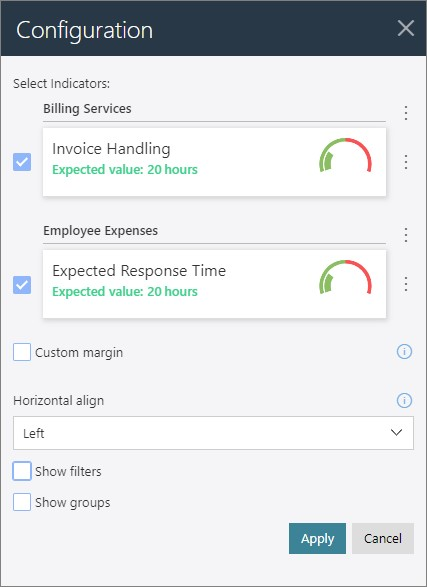Open Invoice Handling indicator options menu
Screen dimensions: 427x587
pyautogui.click(x=406, y=162)
